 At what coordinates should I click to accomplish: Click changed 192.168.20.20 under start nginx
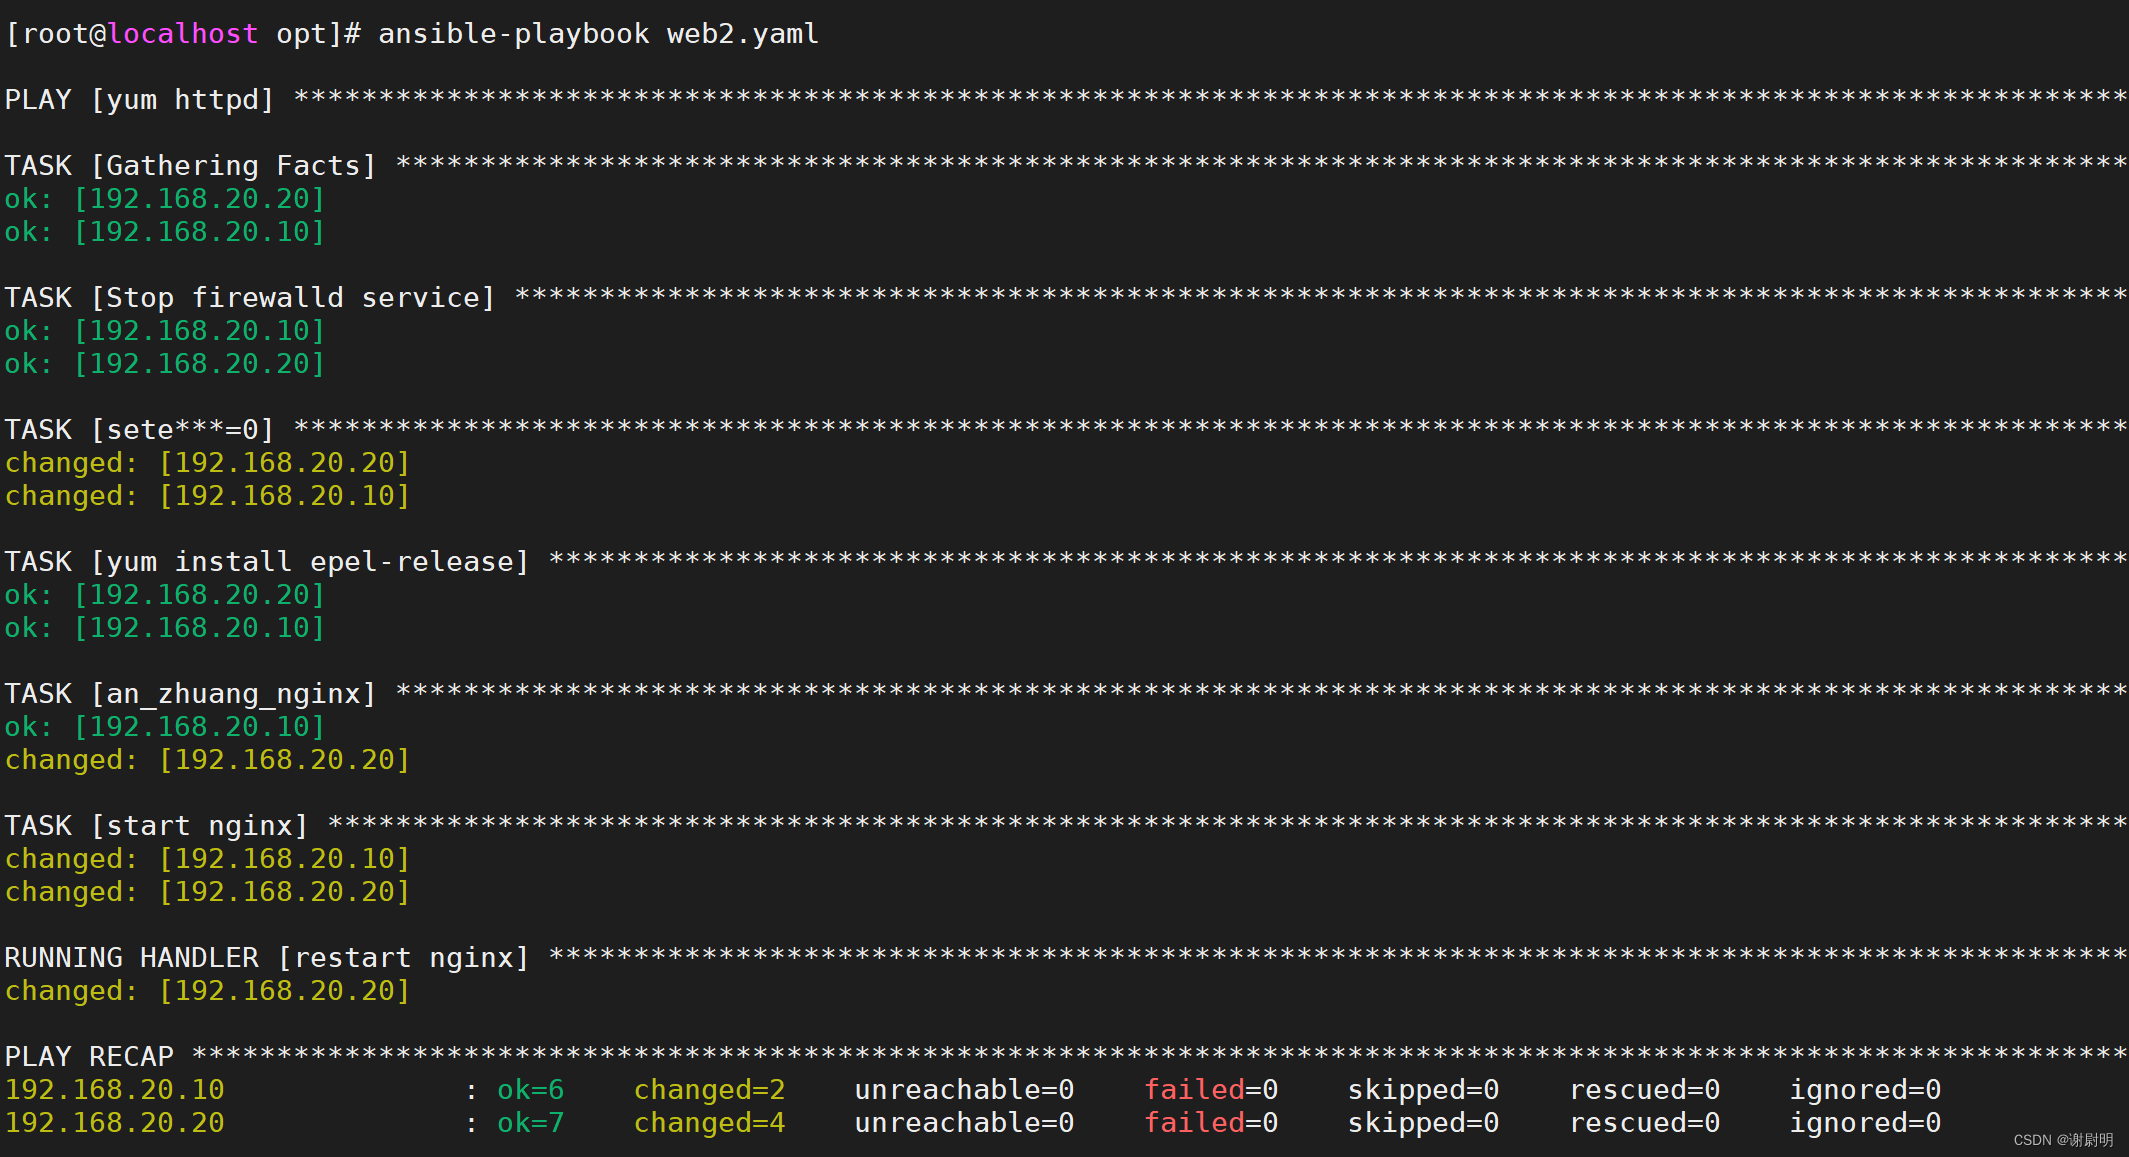208,892
